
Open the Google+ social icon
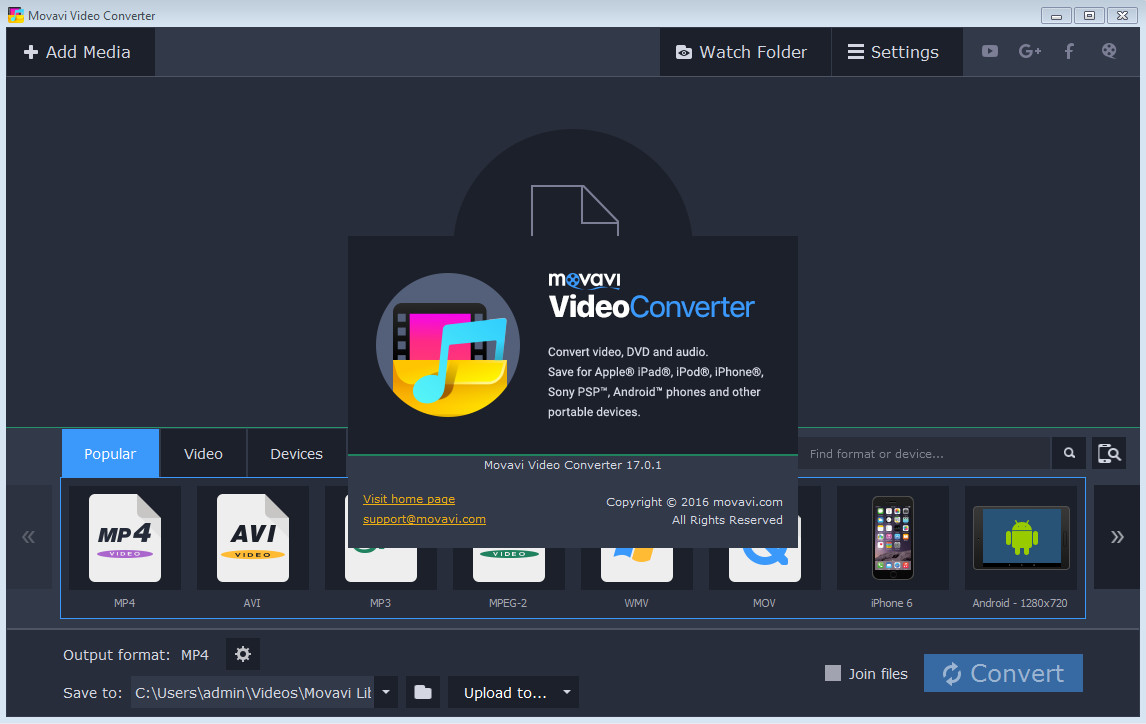point(1029,52)
